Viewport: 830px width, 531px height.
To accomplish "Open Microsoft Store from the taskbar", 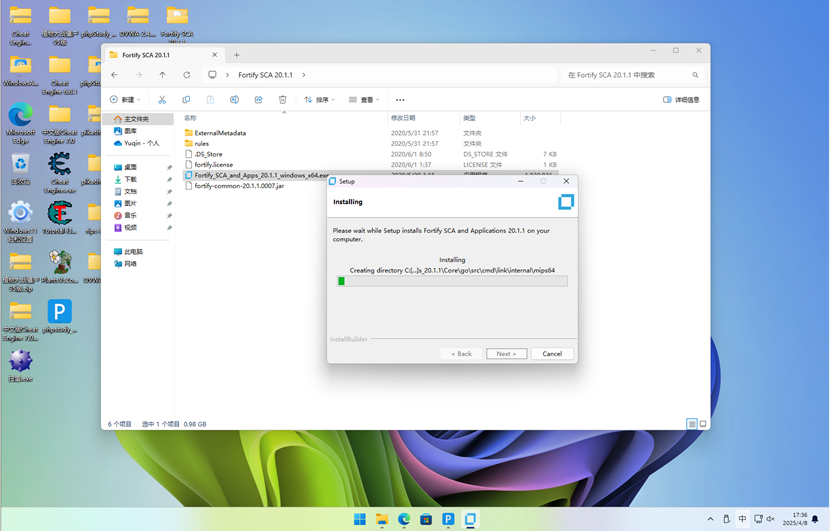I will point(426,519).
